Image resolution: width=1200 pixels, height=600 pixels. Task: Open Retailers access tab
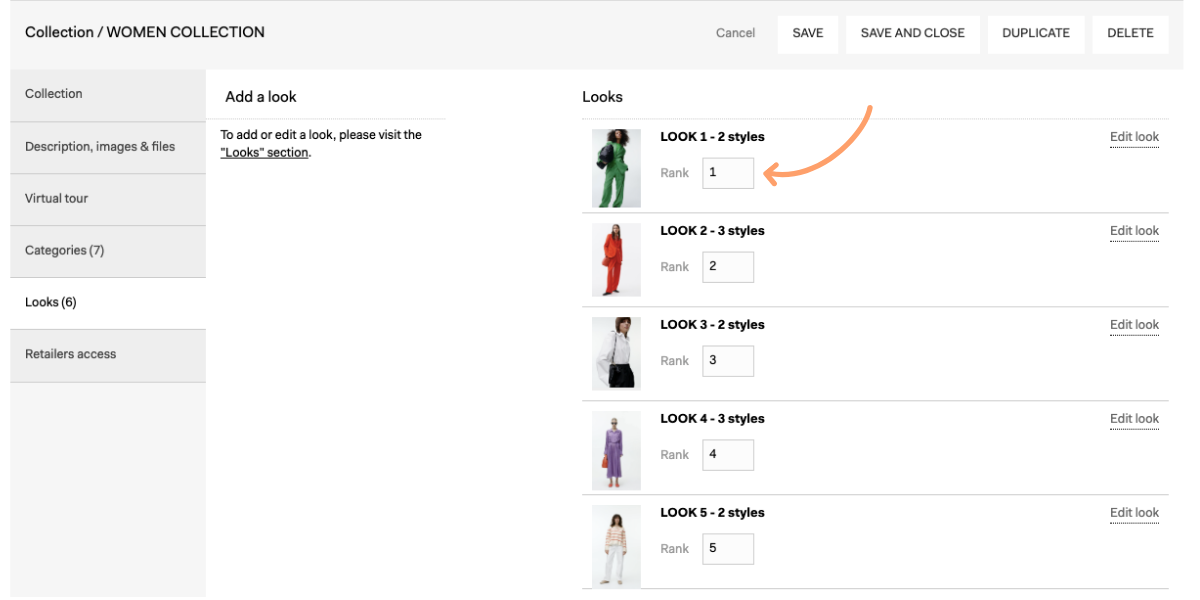pyautogui.click(x=108, y=355)
